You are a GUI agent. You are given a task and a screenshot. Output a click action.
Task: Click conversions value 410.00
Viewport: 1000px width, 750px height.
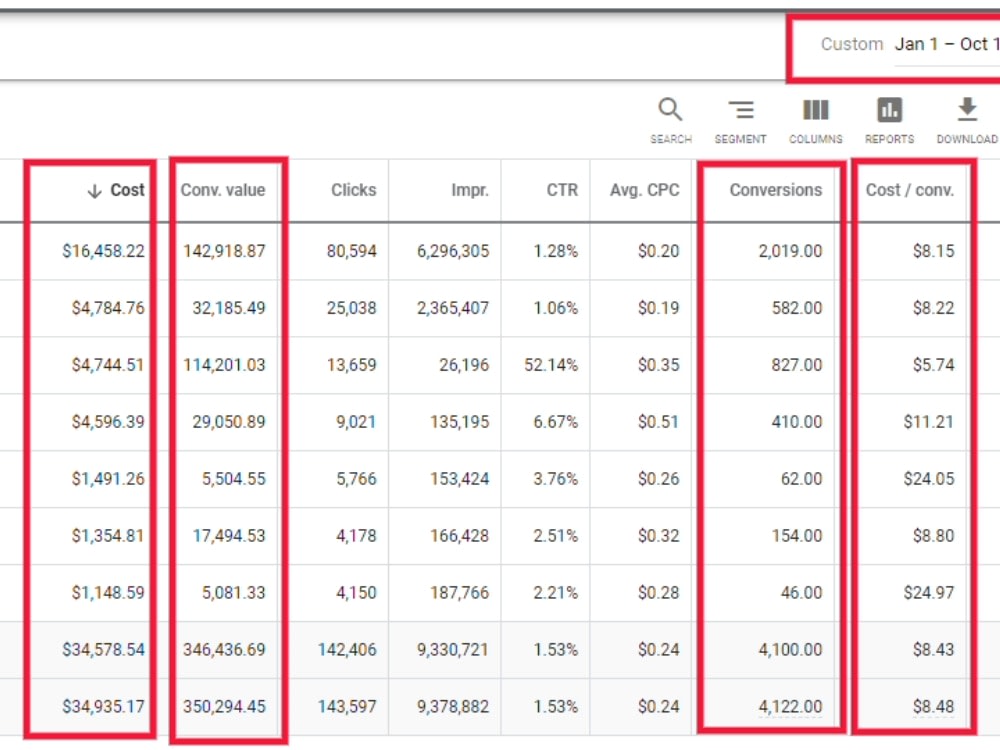[x=797, y=422]
